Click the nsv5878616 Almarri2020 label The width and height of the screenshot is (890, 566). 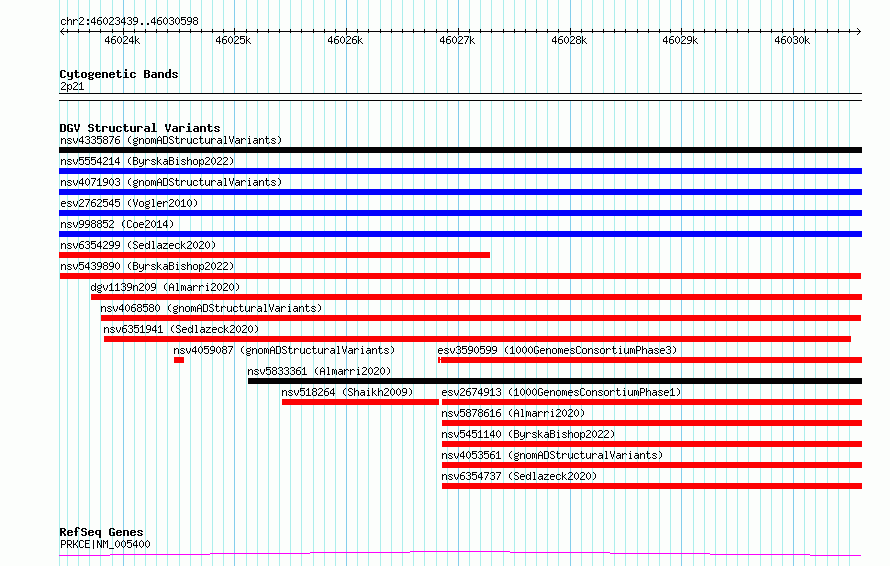513,413
